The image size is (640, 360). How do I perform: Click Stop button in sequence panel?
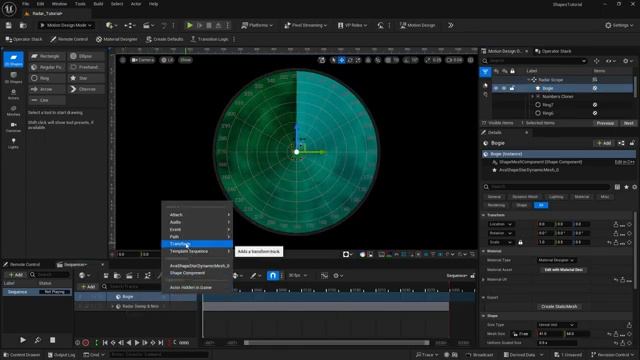pyautogui.click(x=53, y=340)
